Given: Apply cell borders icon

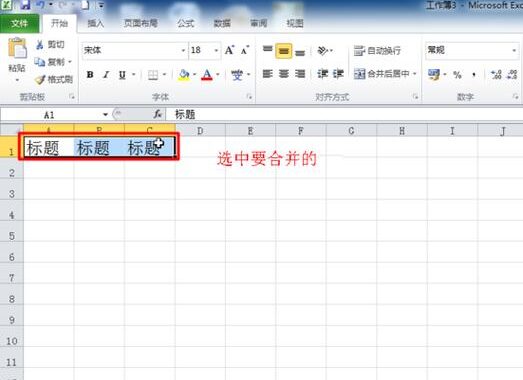Looking at the screenshot, I should coord(153,75).
